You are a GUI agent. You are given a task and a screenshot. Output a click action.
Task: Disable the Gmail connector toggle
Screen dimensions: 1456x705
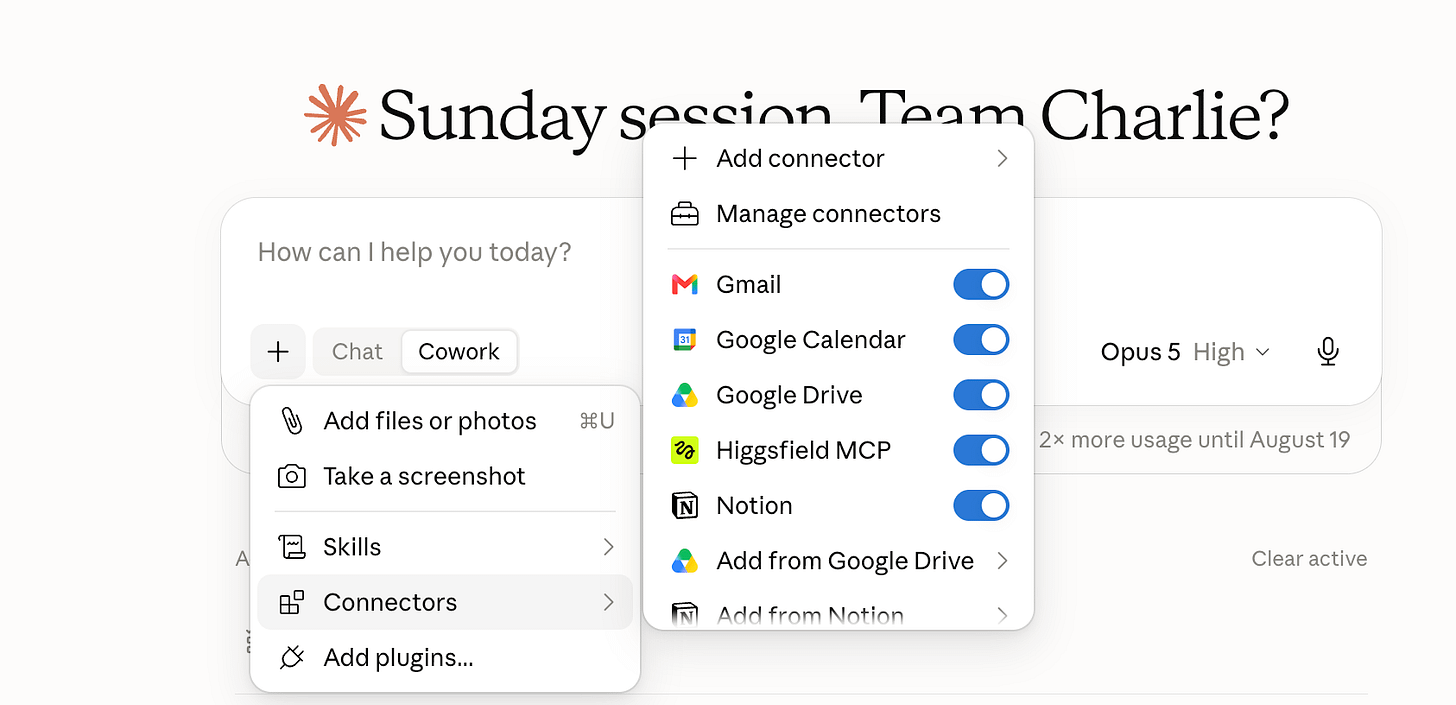tap(981, 285)
